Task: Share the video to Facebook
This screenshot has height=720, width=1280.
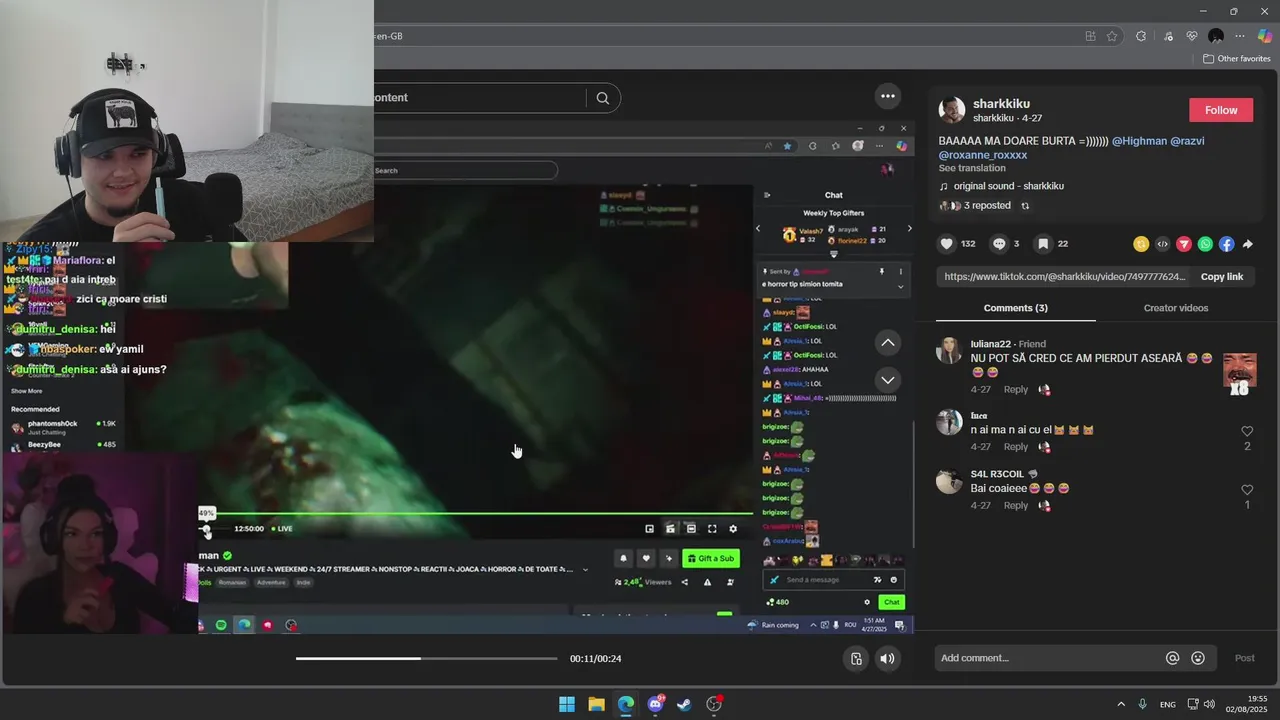Action: pyautogui.click(x=1226, y=244)
